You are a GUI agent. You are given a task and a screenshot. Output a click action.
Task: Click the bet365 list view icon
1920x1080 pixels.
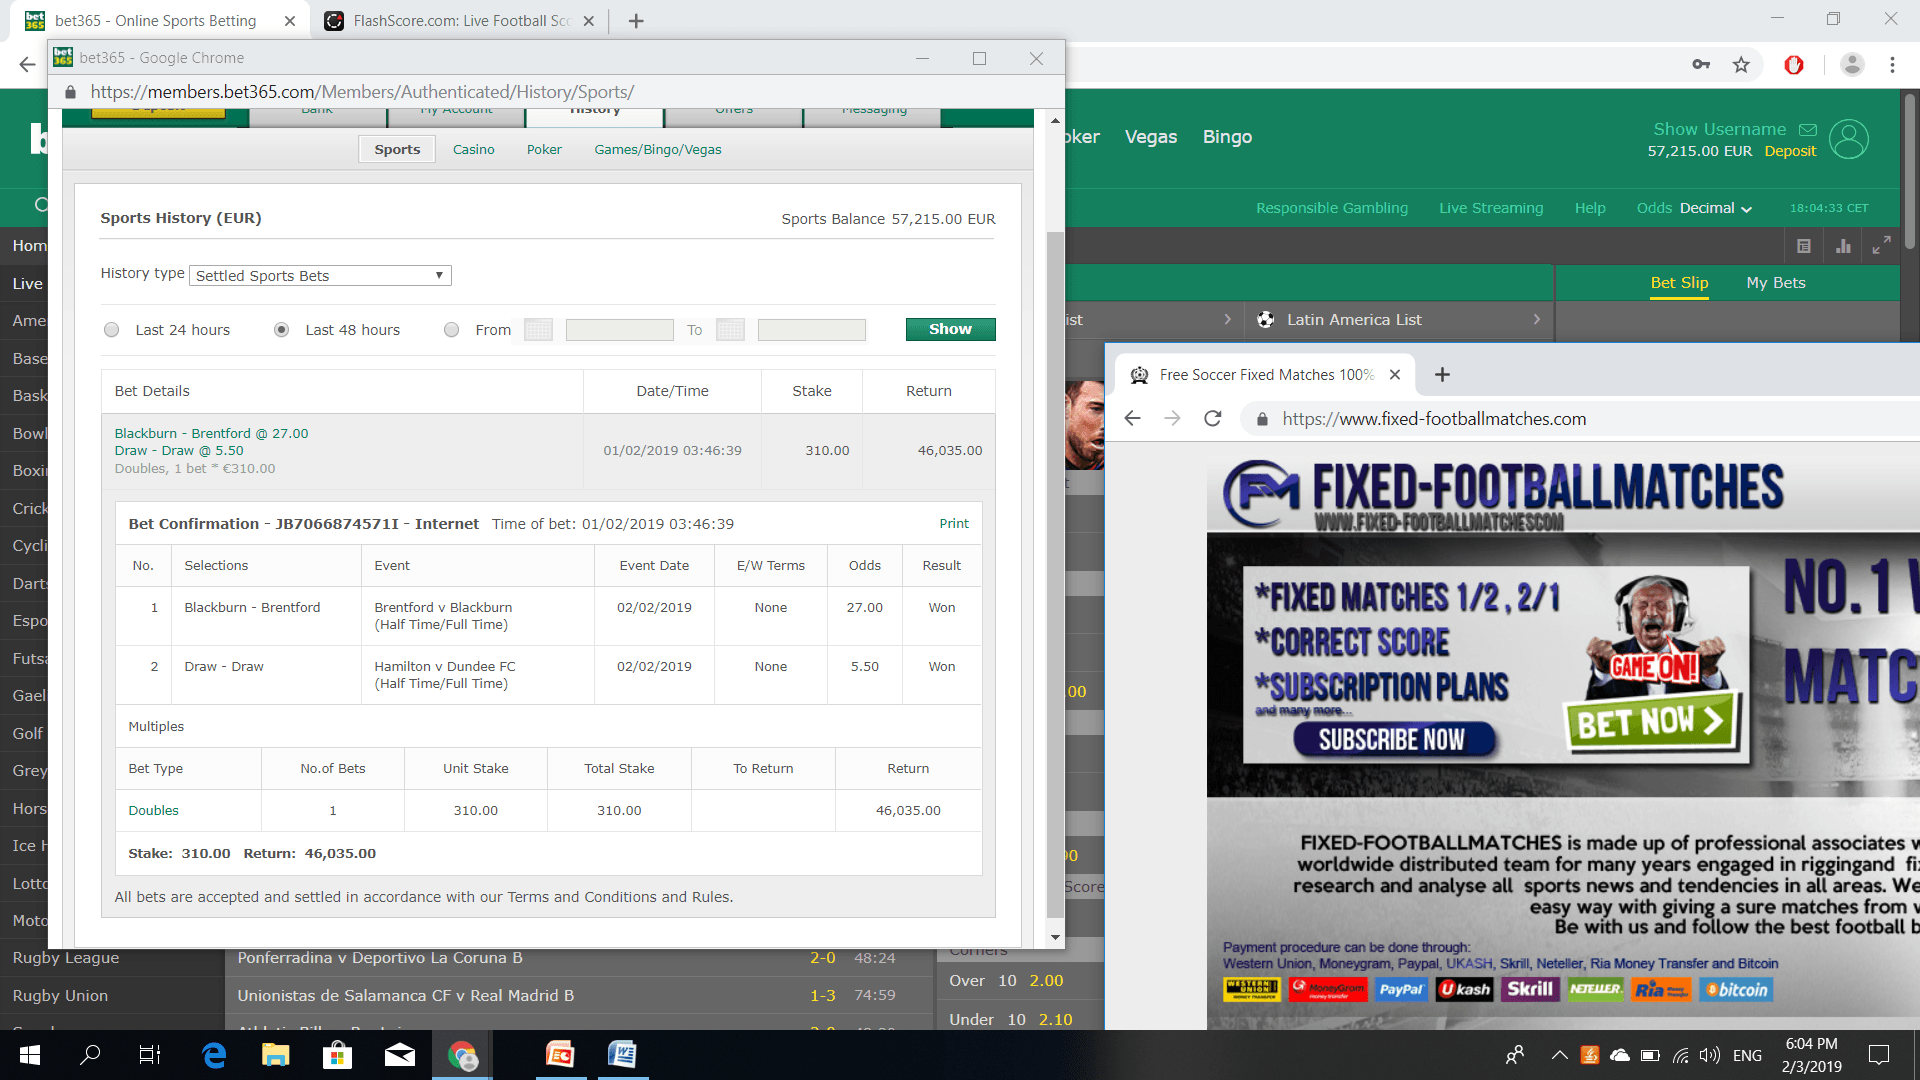click(x=1804, y=246)
